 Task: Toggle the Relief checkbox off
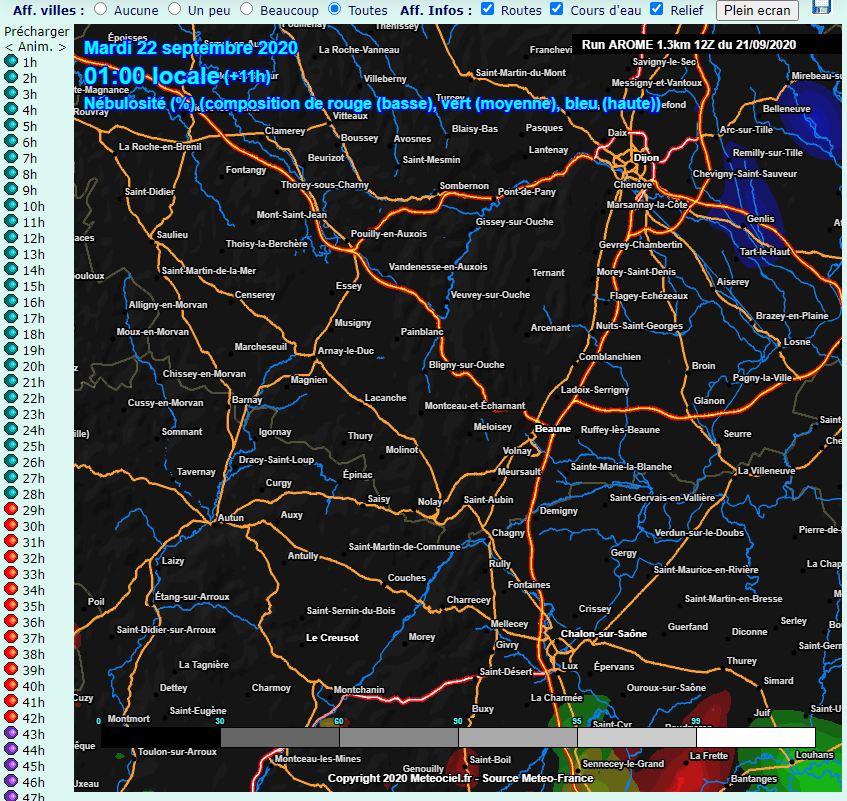[657, 9]
